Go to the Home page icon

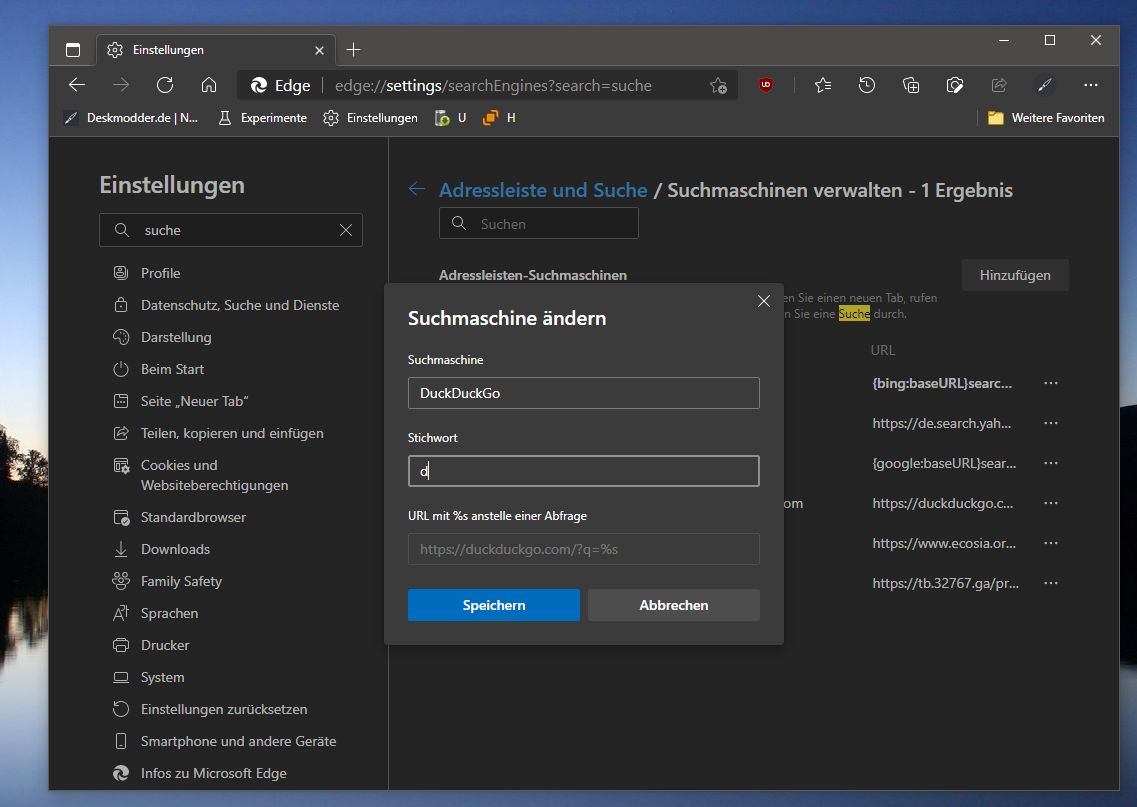pos(209,86)
